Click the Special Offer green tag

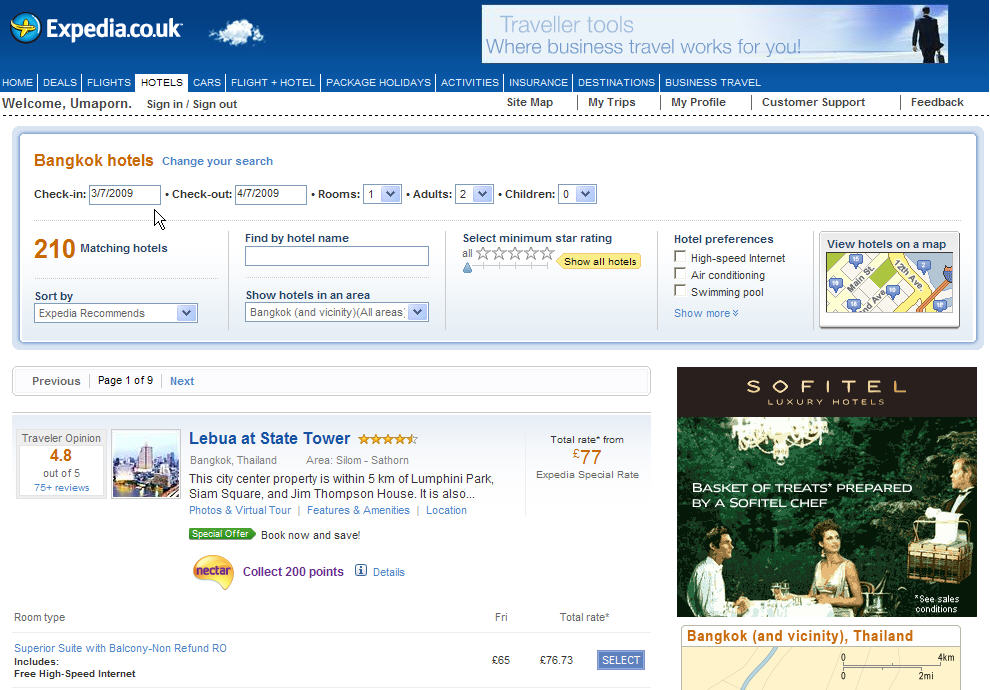[221, 534]
